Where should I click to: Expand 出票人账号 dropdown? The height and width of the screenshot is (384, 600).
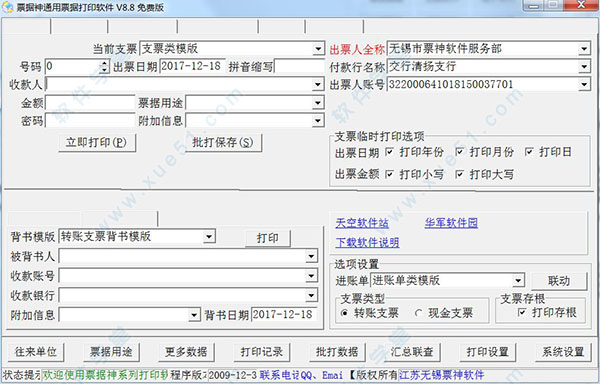(x=584, y=85)
